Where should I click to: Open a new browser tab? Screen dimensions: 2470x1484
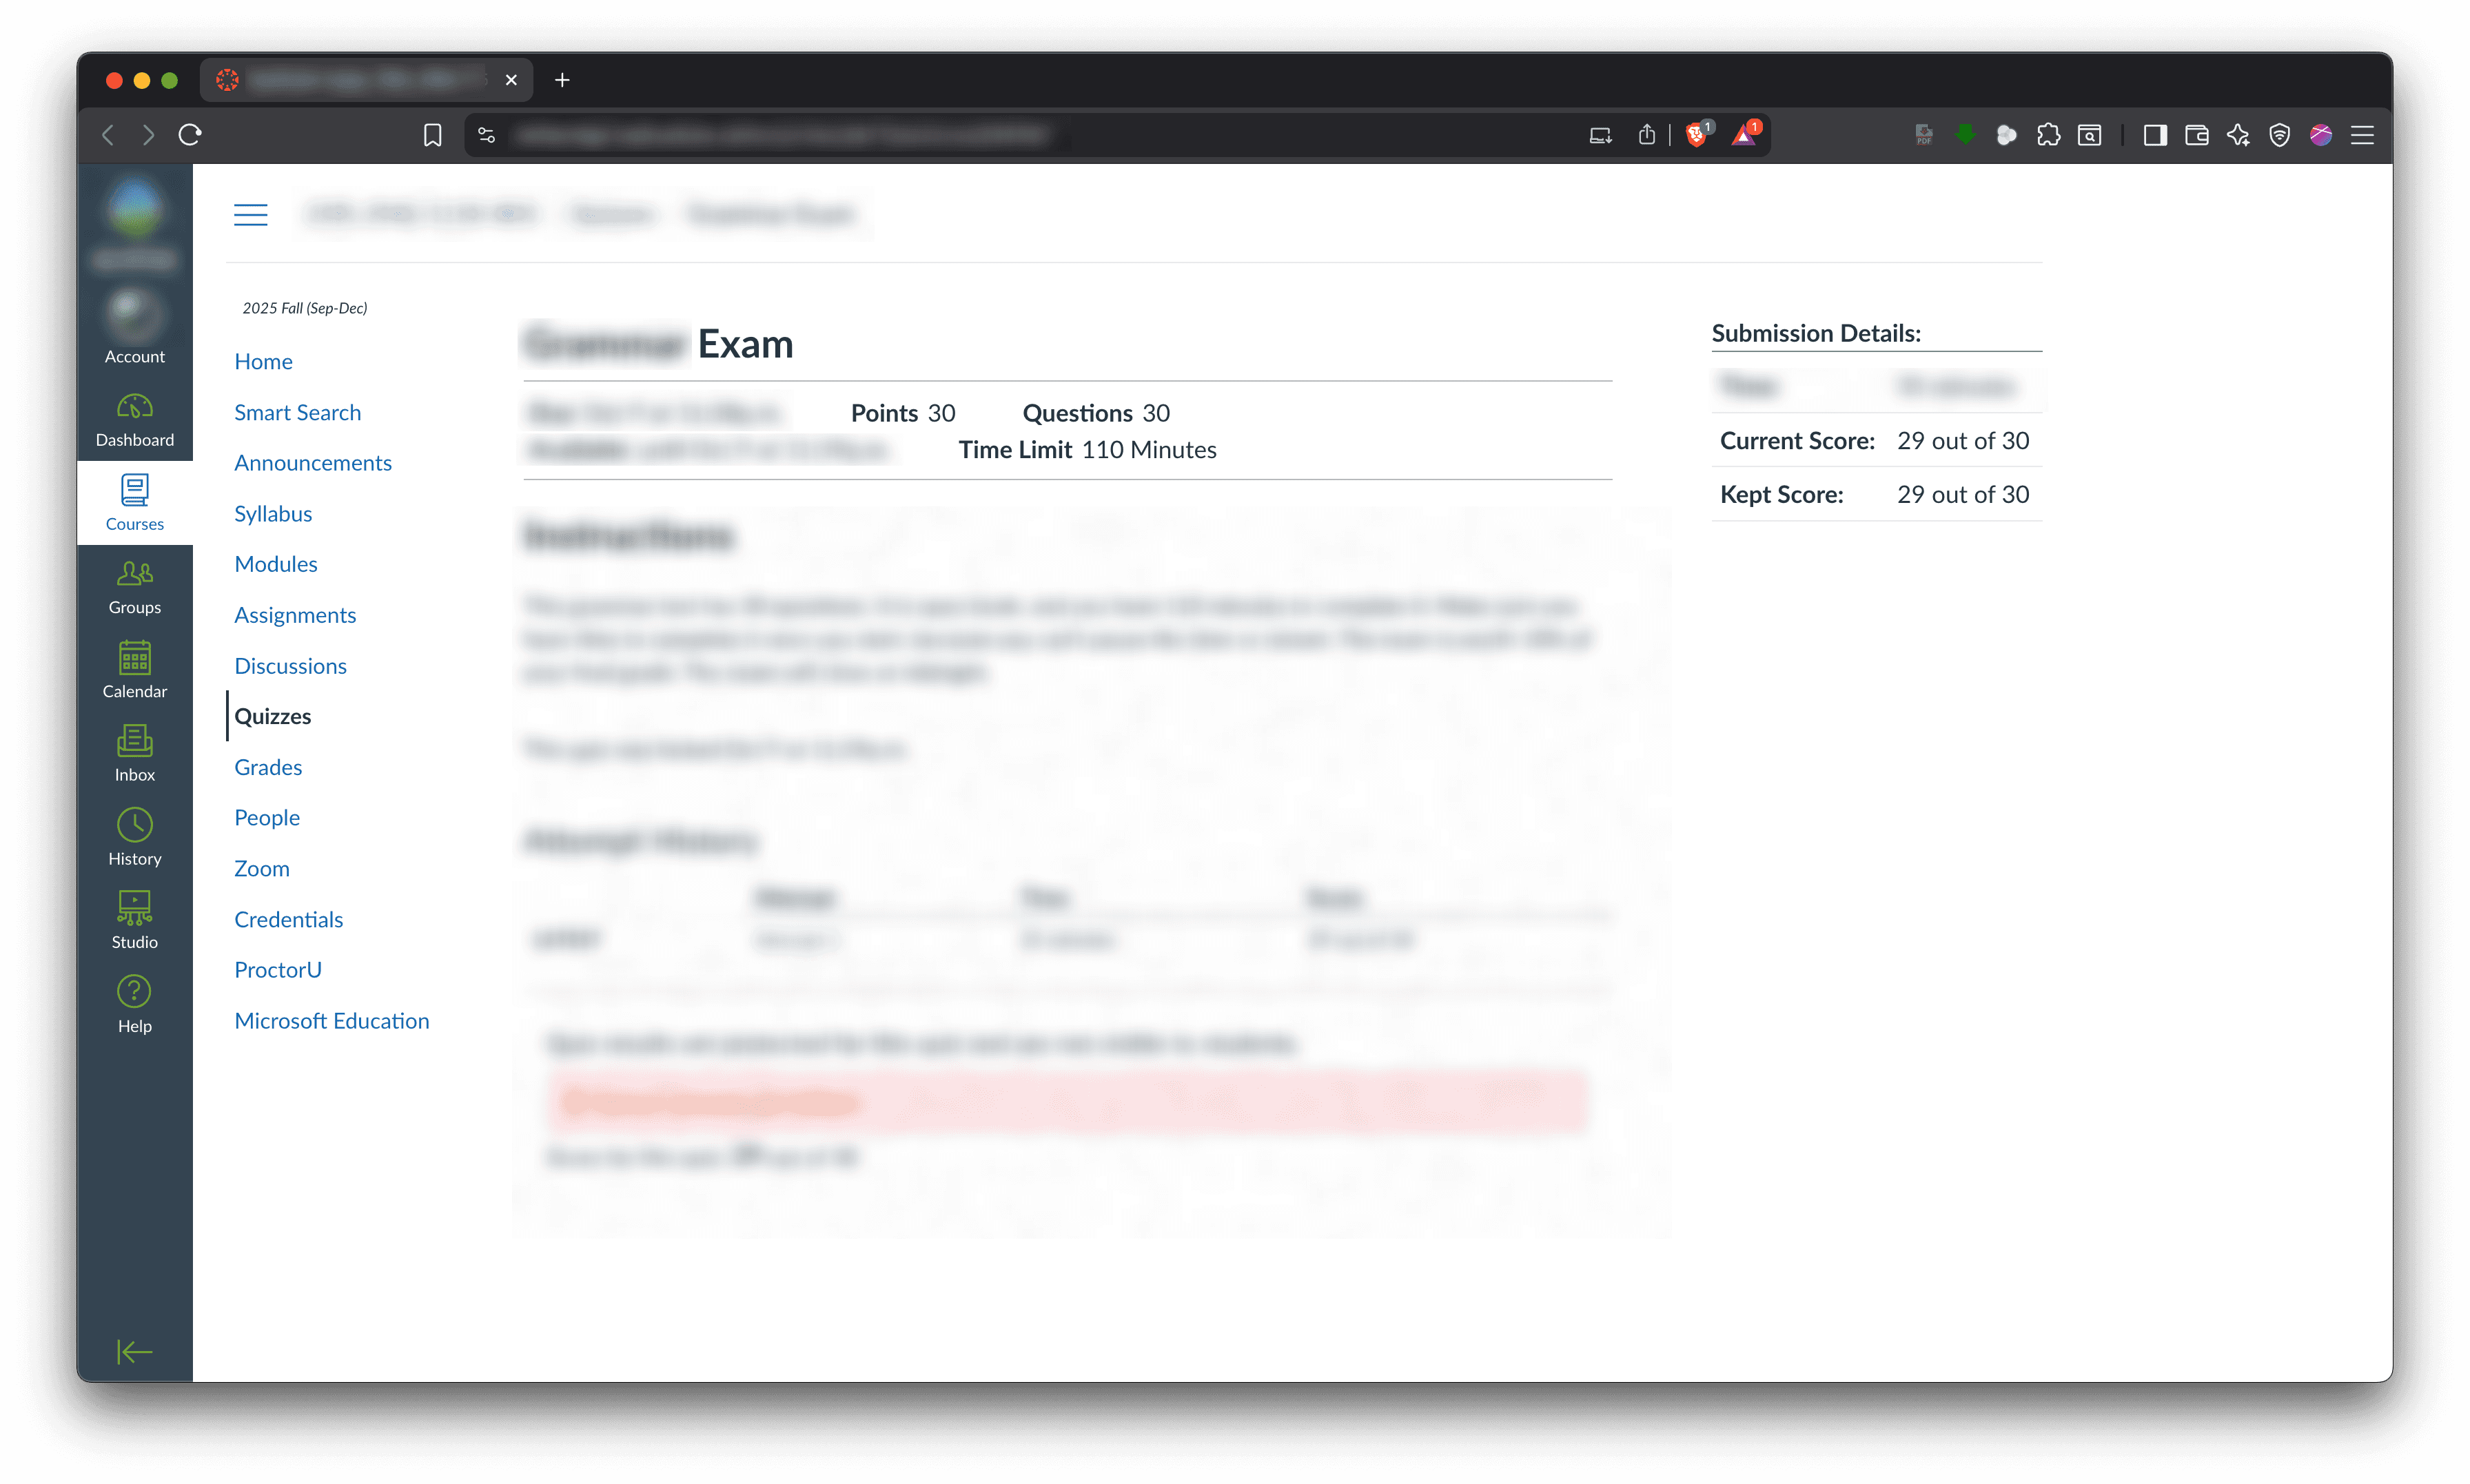(562, 80)
